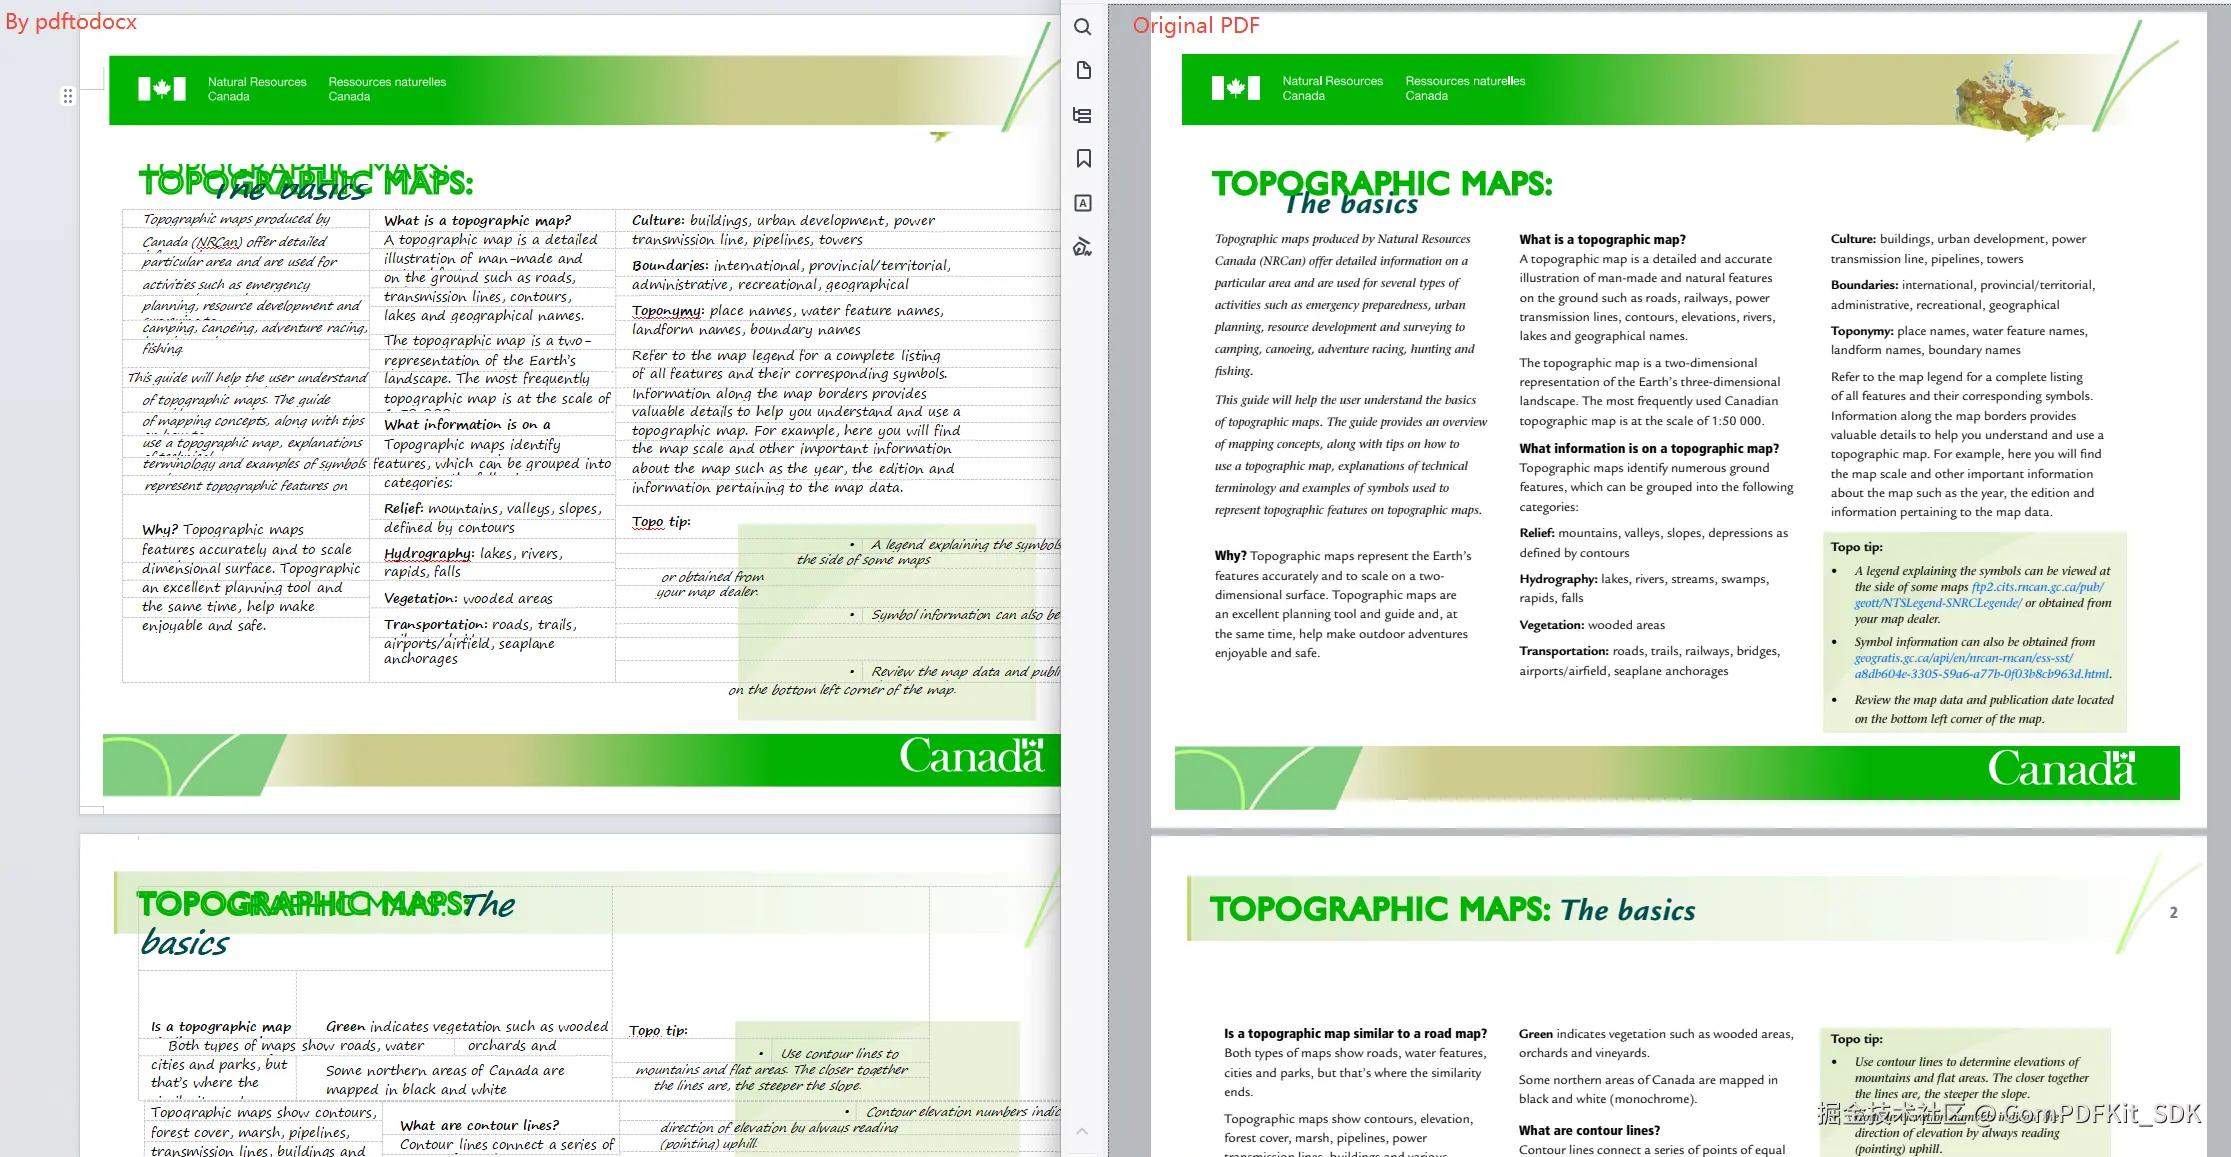Open the geogratis.gc.ca/api/en/nrcan-rncan/ess-sst/ link

[x=1964, y=658]
